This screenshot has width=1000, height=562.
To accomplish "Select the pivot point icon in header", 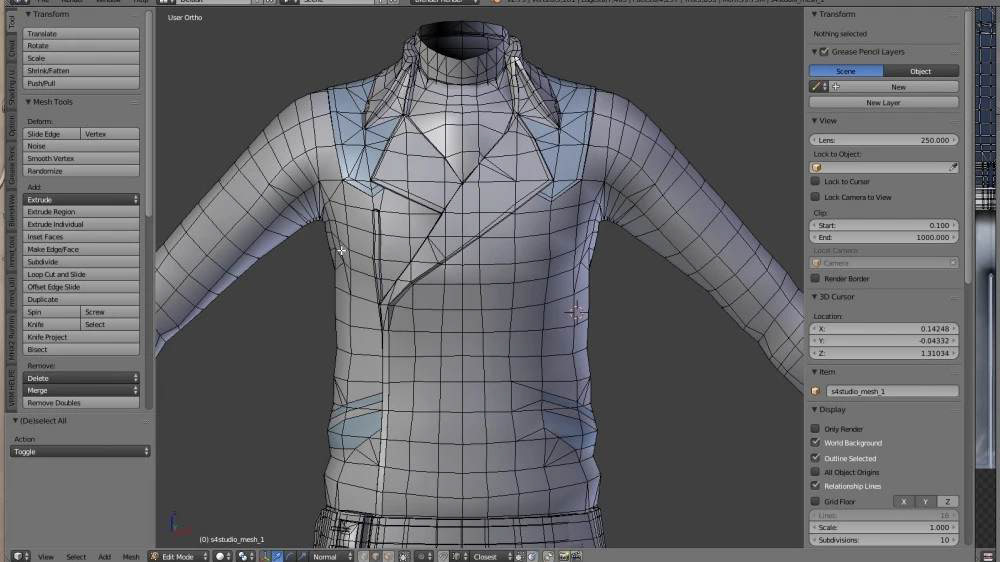I will coord(243,556).
